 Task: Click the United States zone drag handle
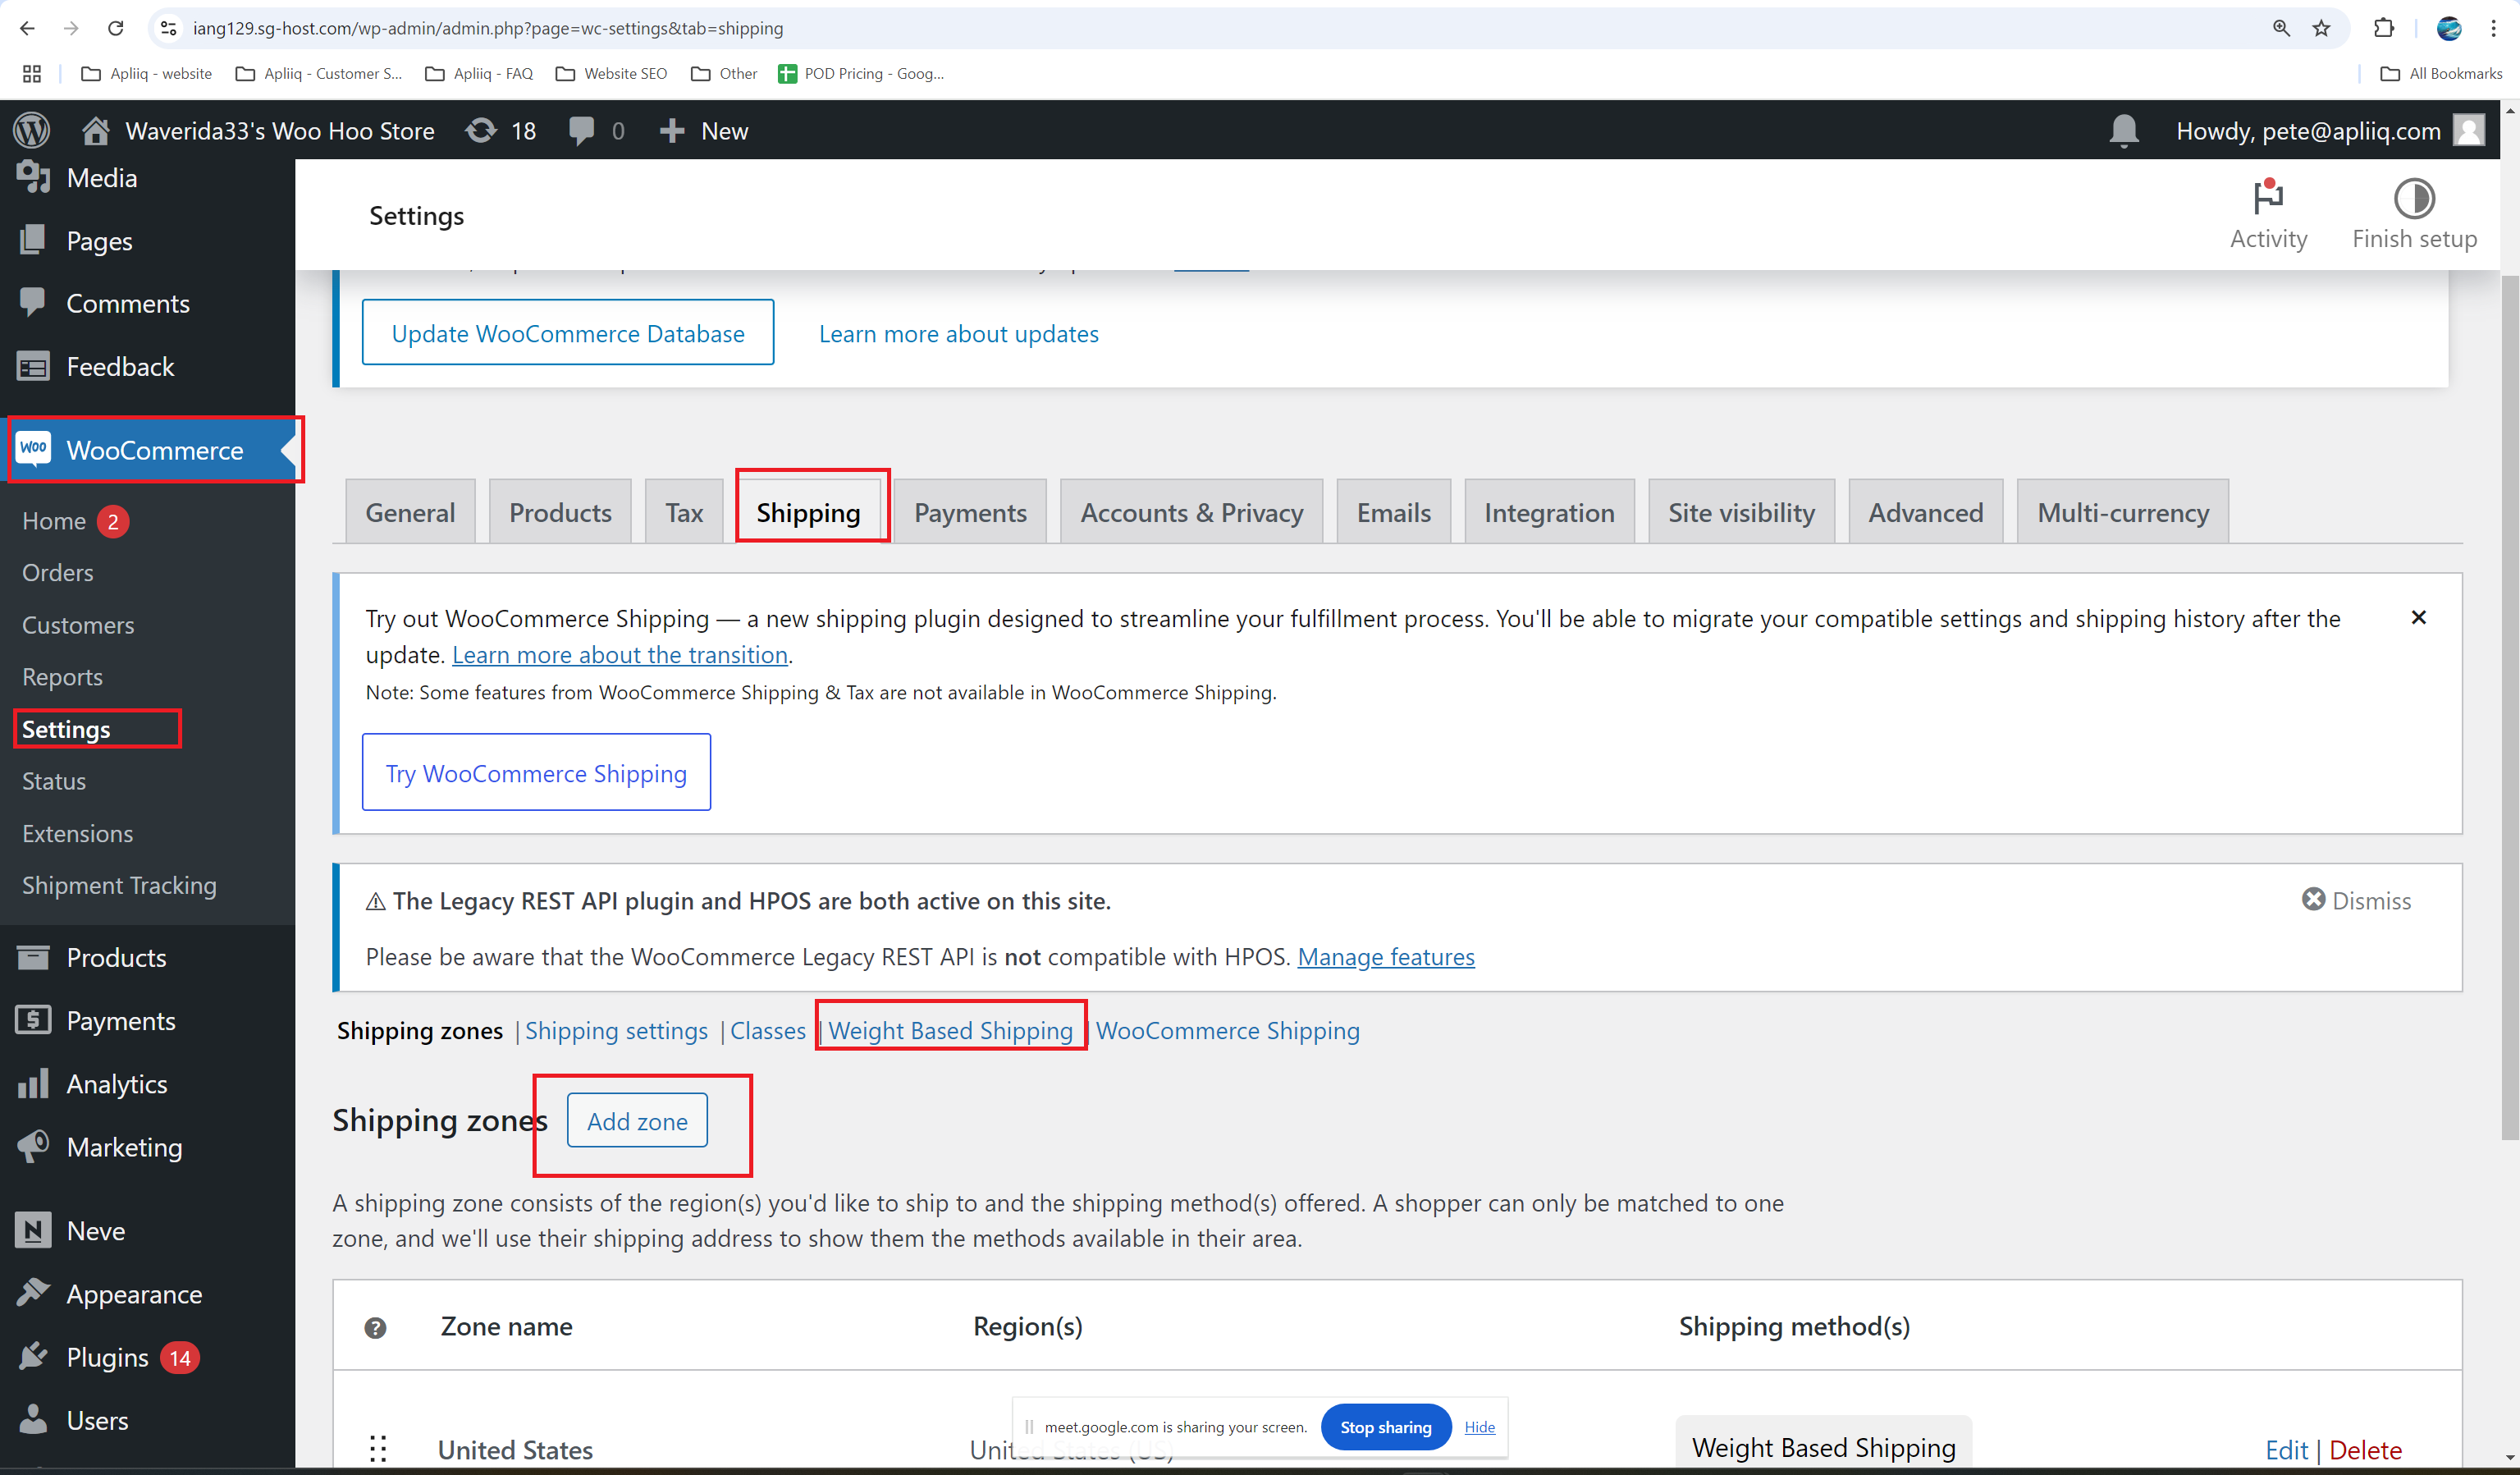click(x=378, y=1448)
